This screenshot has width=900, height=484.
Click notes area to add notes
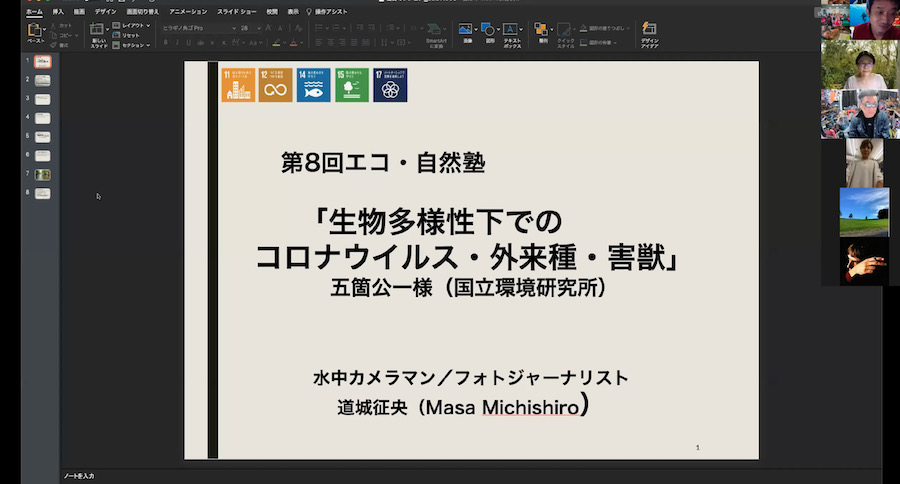coord(79,476)
